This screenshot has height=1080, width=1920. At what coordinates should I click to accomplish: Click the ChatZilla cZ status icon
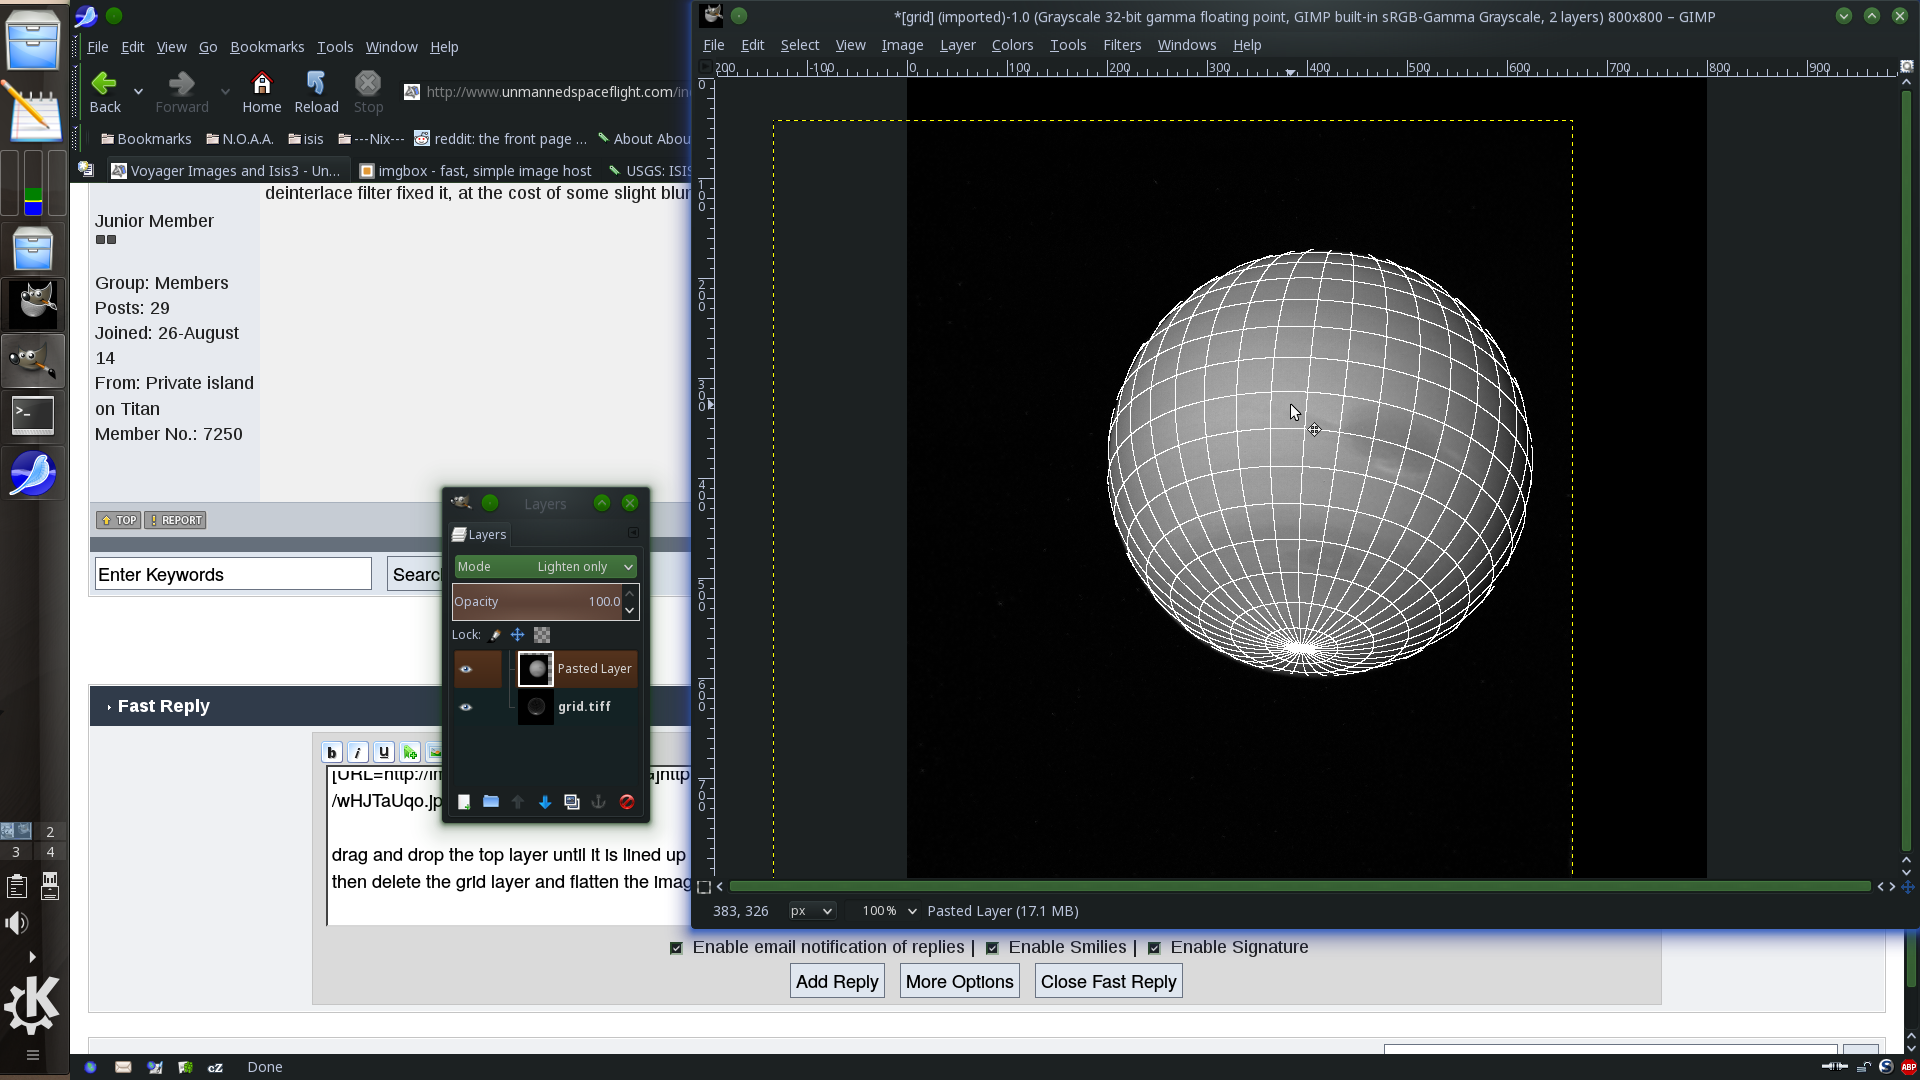[215, 1067]
